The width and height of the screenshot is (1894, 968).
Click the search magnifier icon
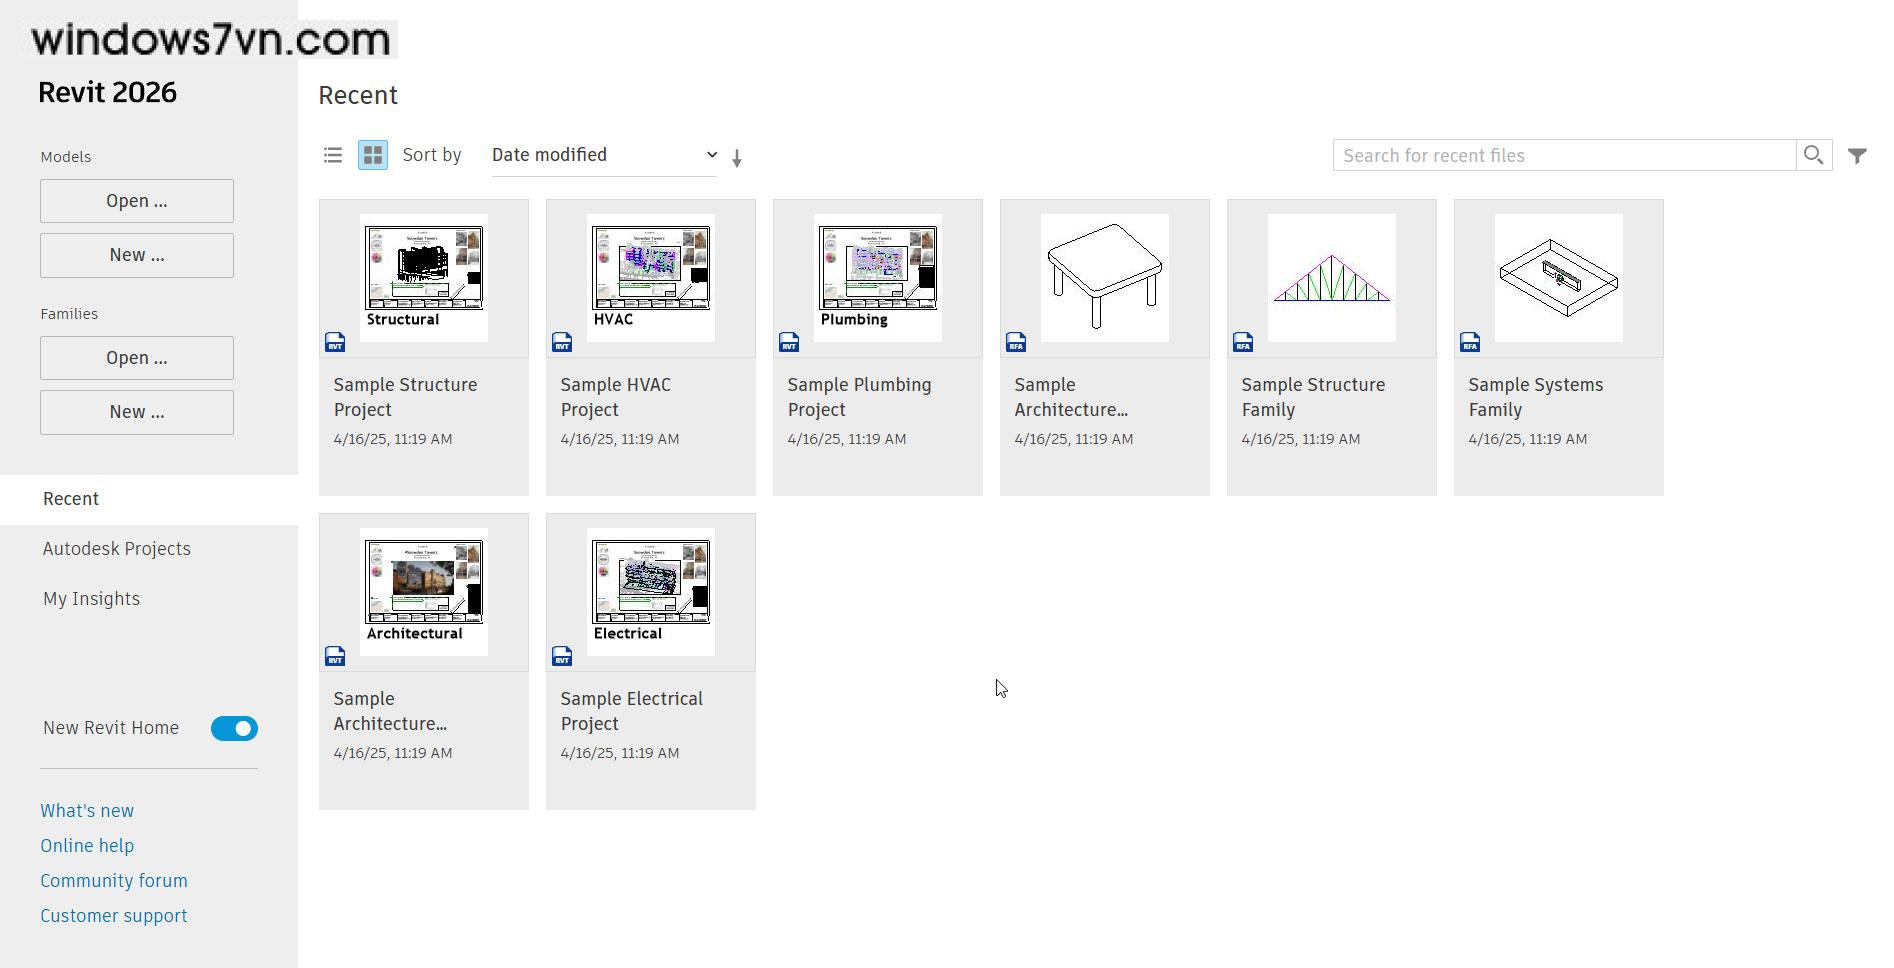[1813, 155]
